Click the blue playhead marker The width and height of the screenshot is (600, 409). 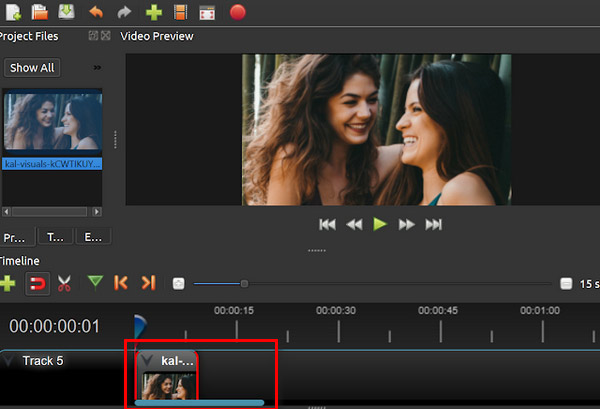[140, 326]
